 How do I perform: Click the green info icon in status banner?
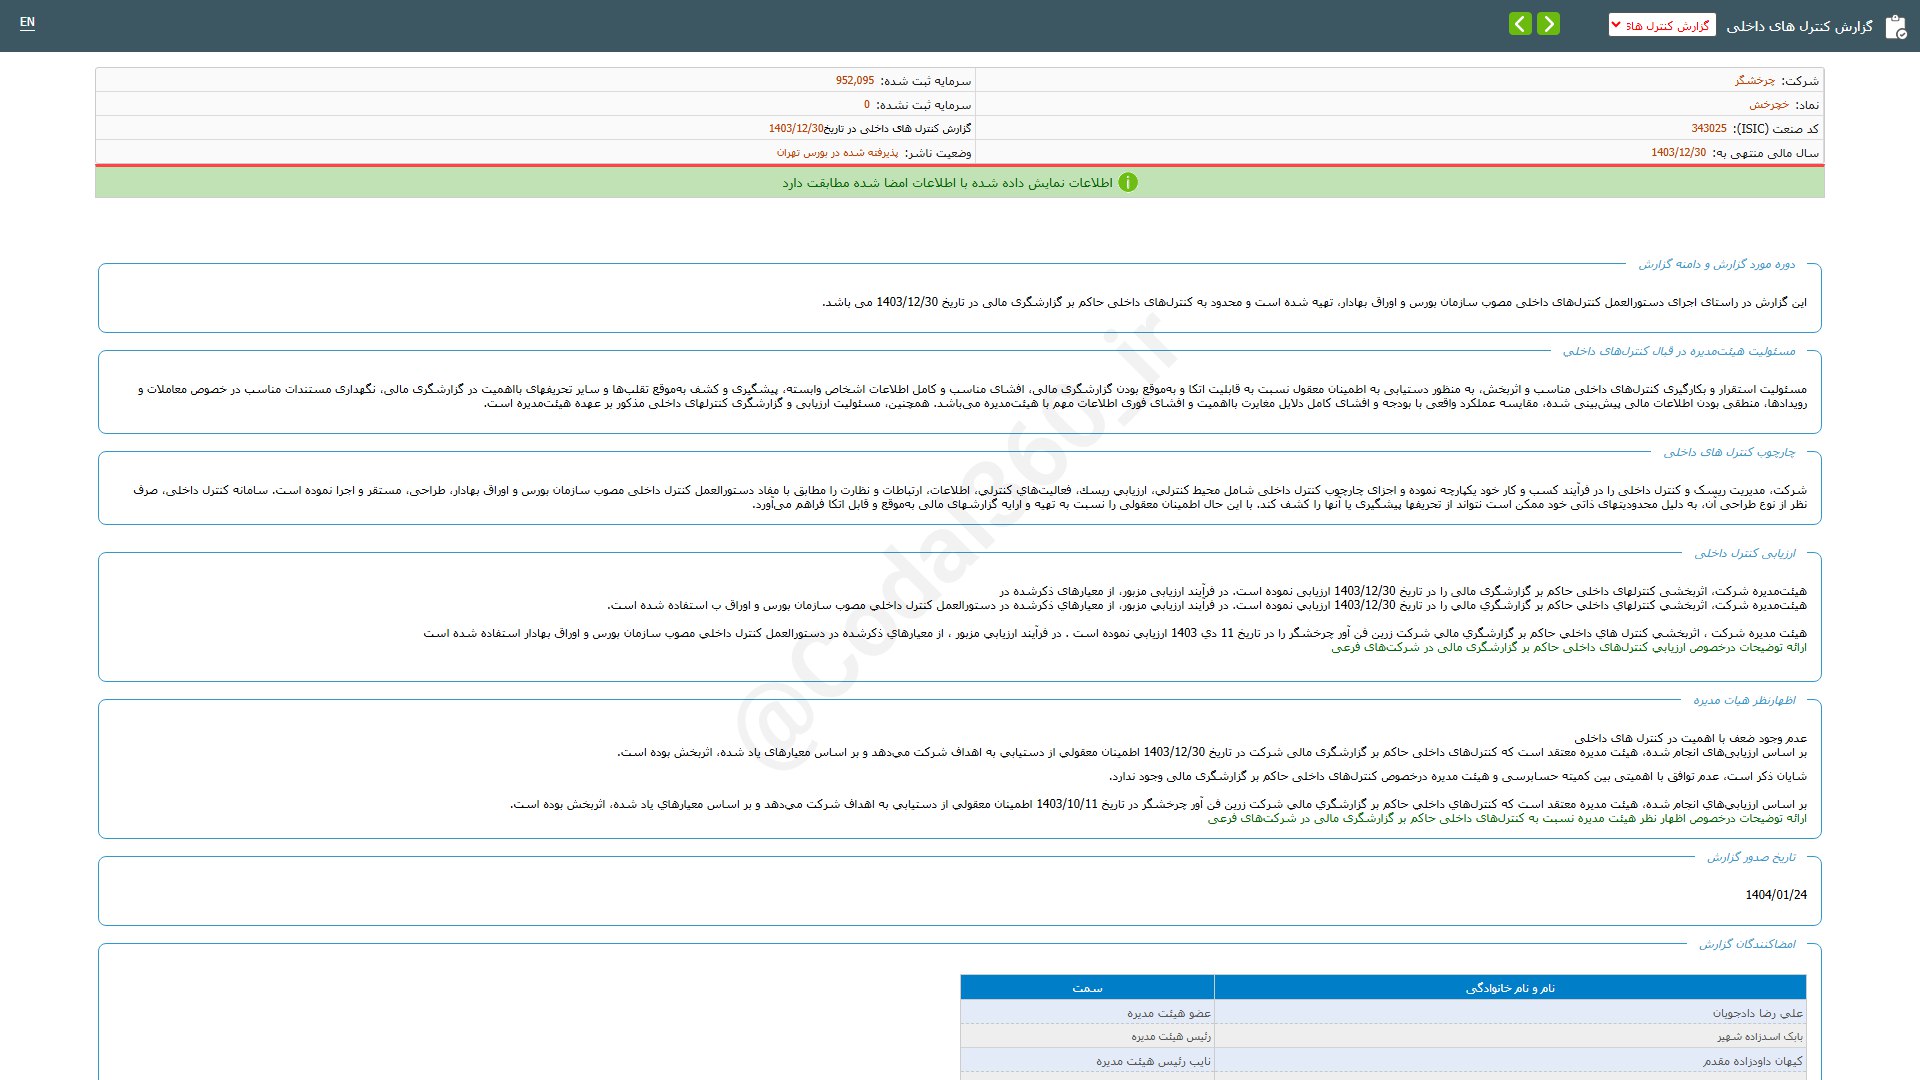(x=1128, y=182)
